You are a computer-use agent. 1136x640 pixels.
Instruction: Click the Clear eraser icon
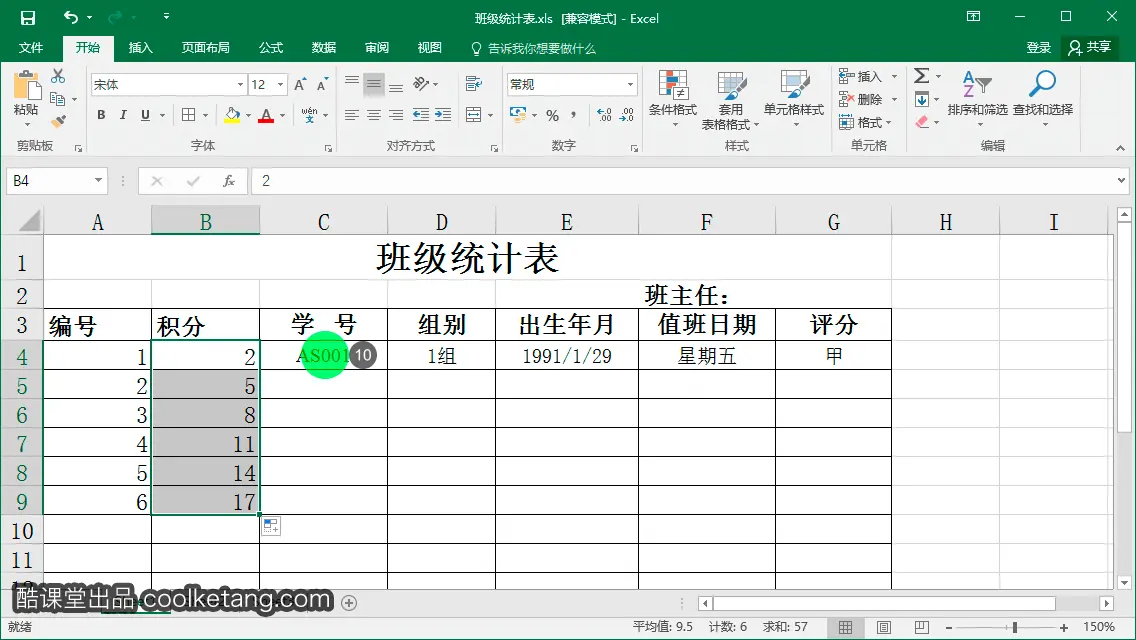(922, 122)
